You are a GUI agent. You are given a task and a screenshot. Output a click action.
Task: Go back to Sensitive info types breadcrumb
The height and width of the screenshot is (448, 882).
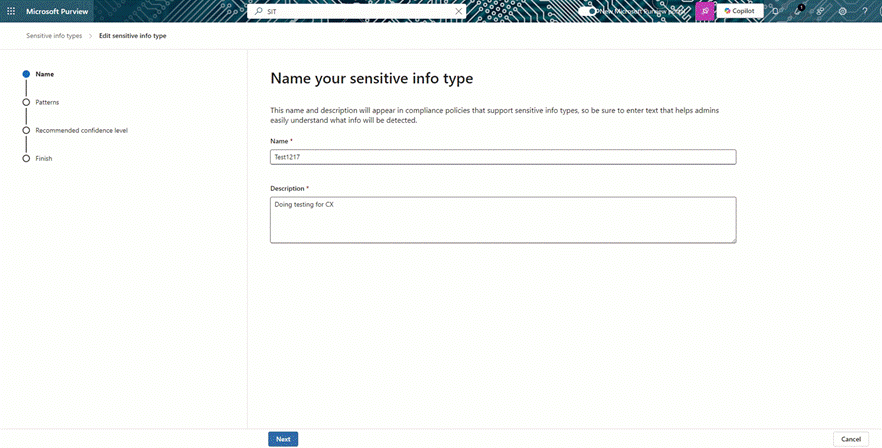[x=54, y=35]
